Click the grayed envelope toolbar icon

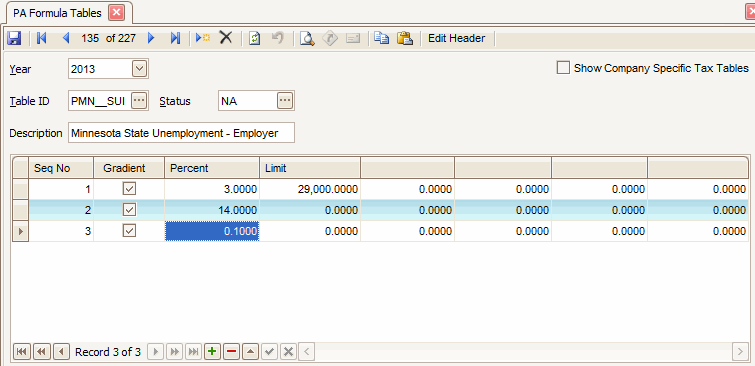[353, 38]
